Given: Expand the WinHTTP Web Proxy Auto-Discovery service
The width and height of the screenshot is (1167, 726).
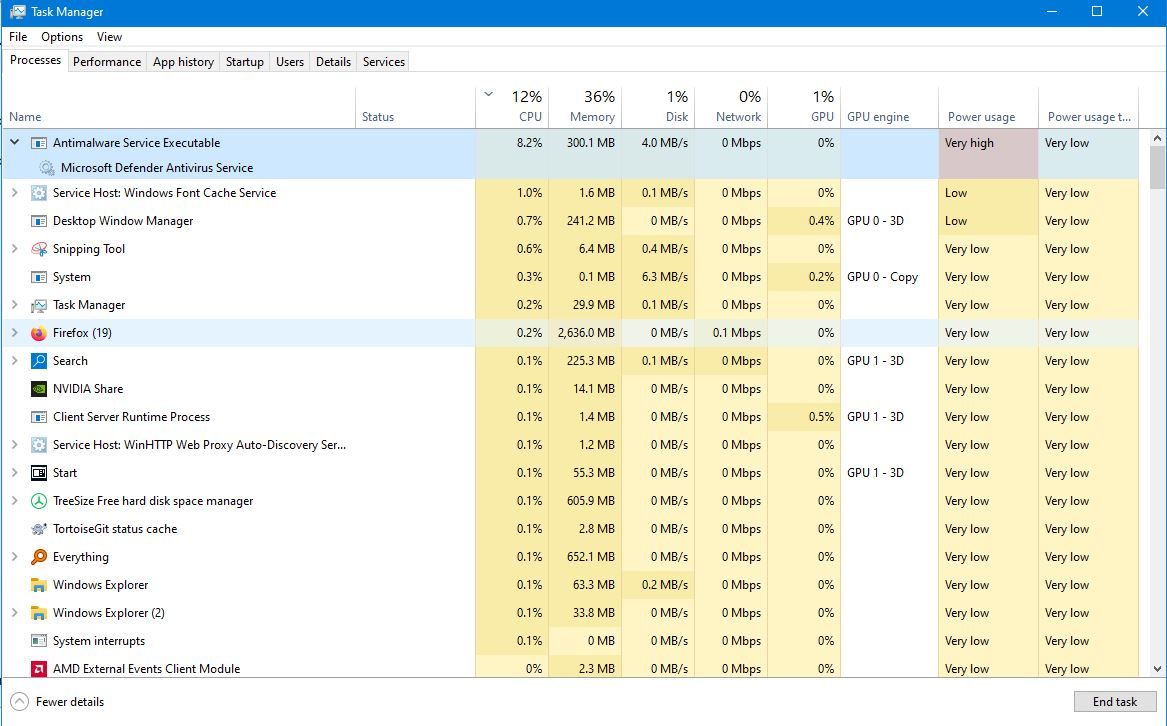Looking at the screenshot, I should (x=14, y=445).
